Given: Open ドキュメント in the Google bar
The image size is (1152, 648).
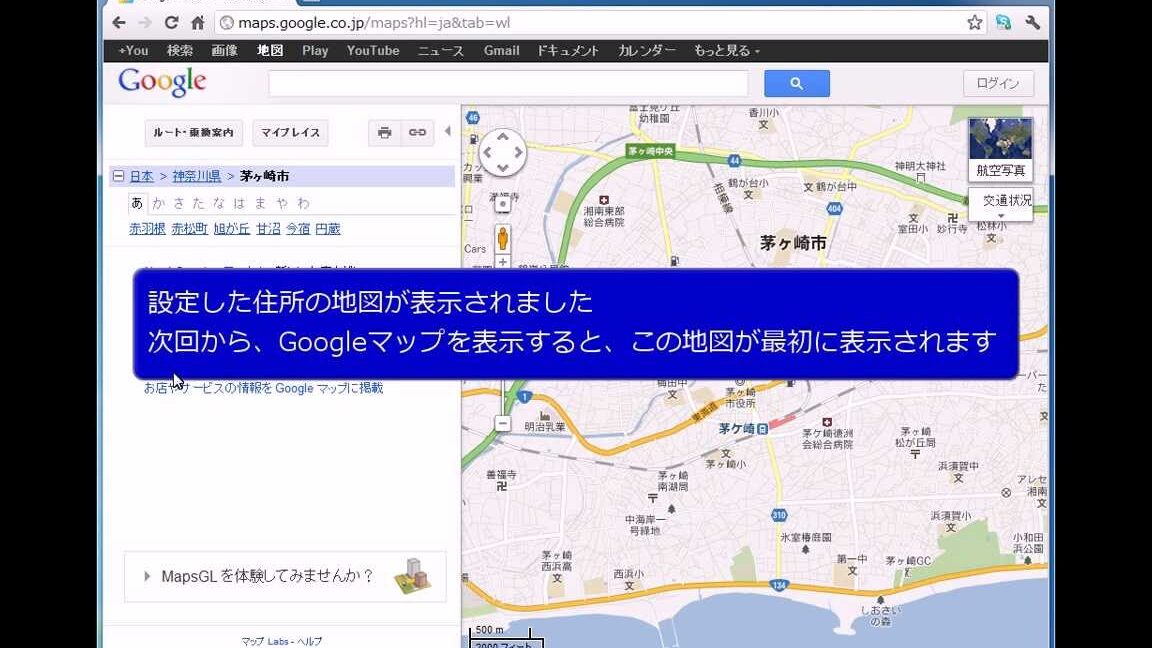Looking at the screenshot, I should (x=568, y=51).
